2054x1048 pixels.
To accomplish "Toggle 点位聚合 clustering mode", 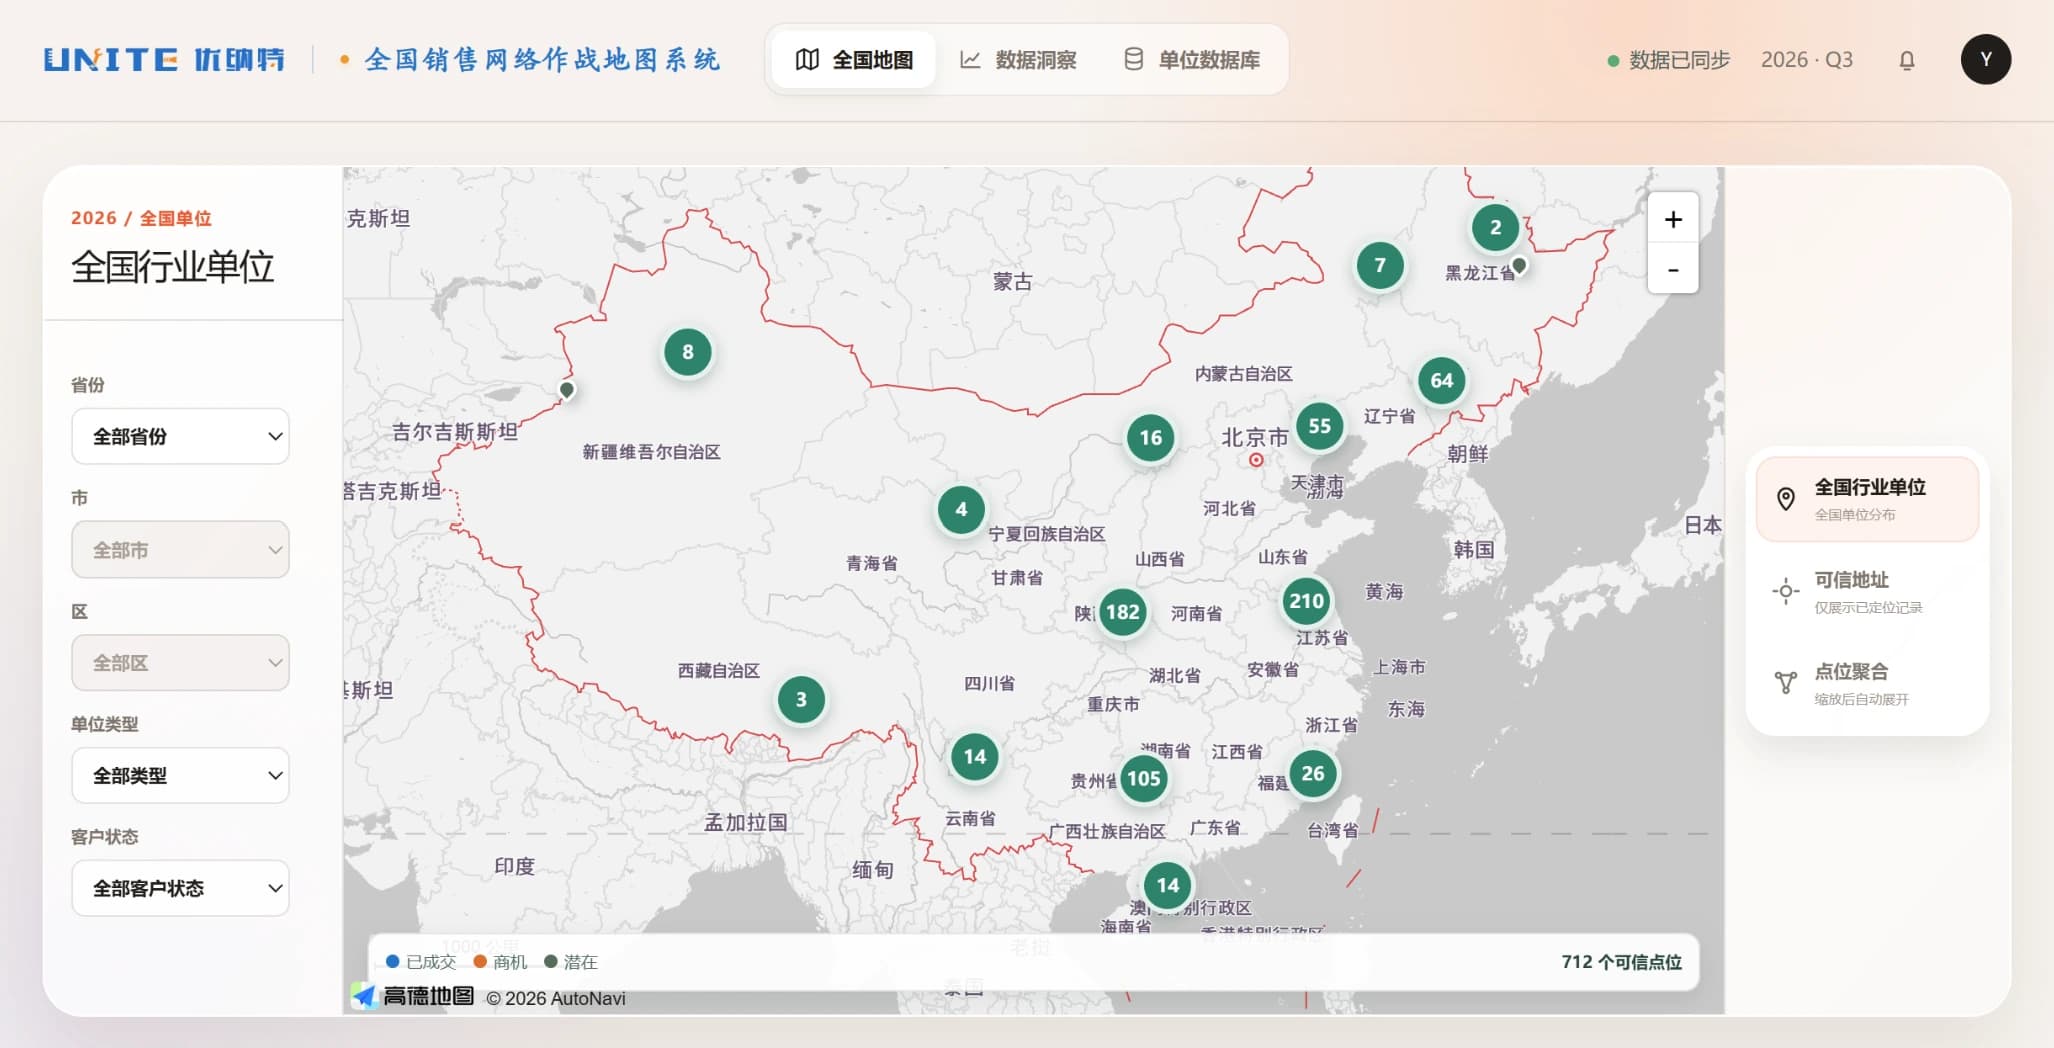I will click(1867, 684).
